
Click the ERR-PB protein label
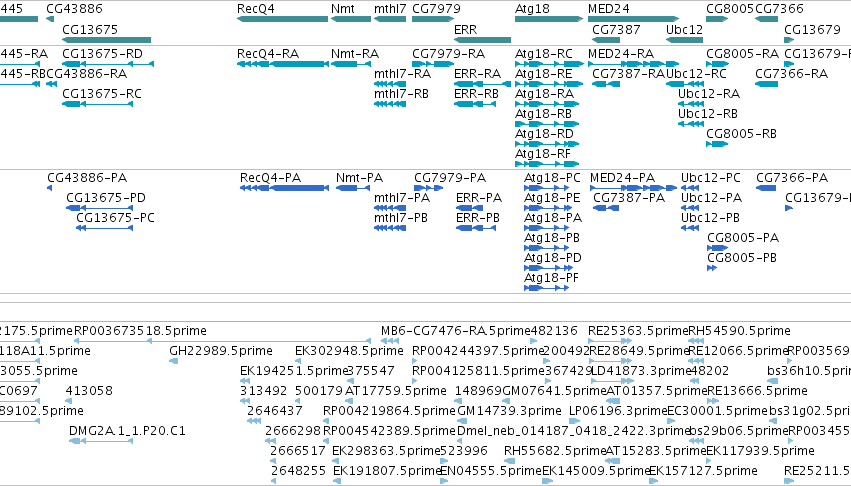478,218
